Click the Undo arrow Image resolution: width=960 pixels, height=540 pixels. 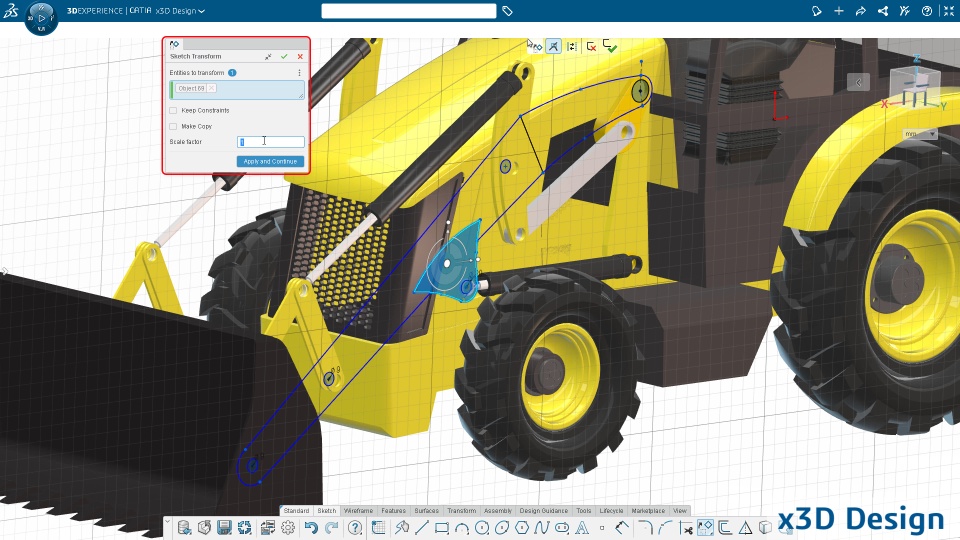click(311, 528)
